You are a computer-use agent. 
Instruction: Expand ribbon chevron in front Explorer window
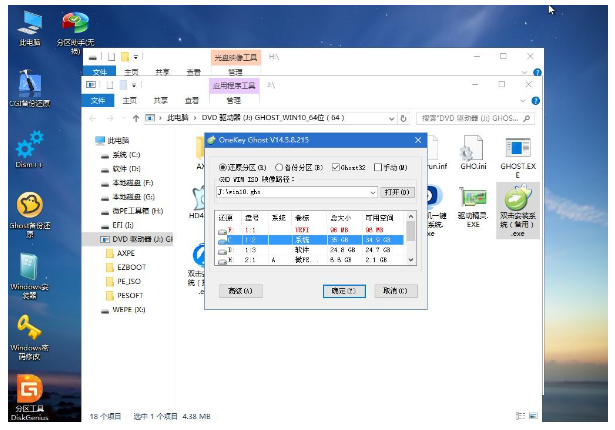[523, 101]
